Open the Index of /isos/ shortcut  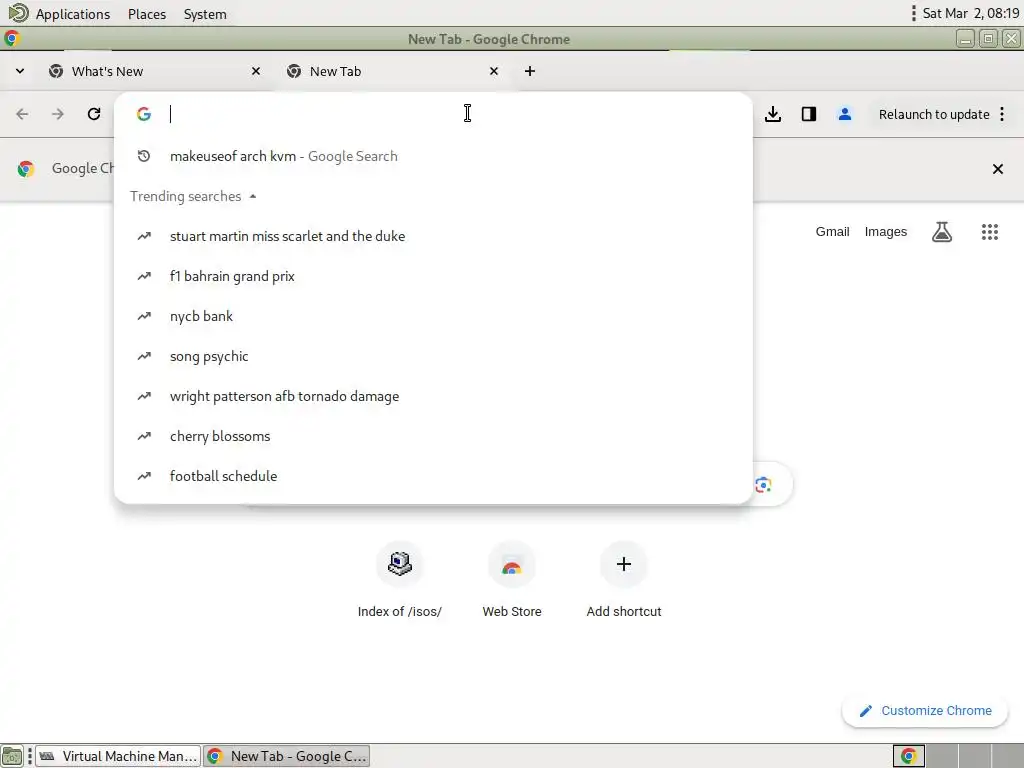click(400, 579)
